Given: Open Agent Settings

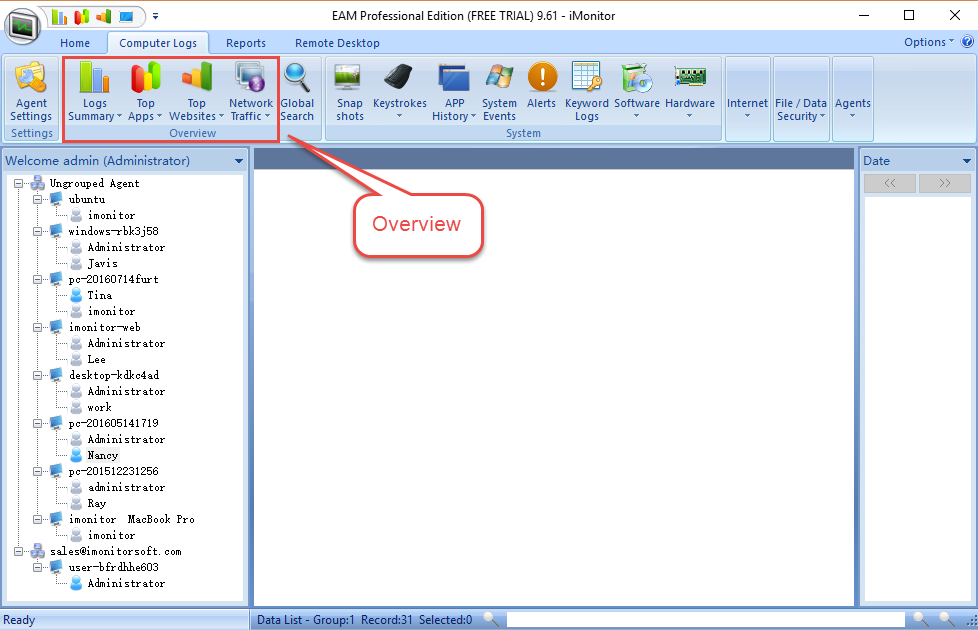Looking at the screenshot, I should point(31,92).
